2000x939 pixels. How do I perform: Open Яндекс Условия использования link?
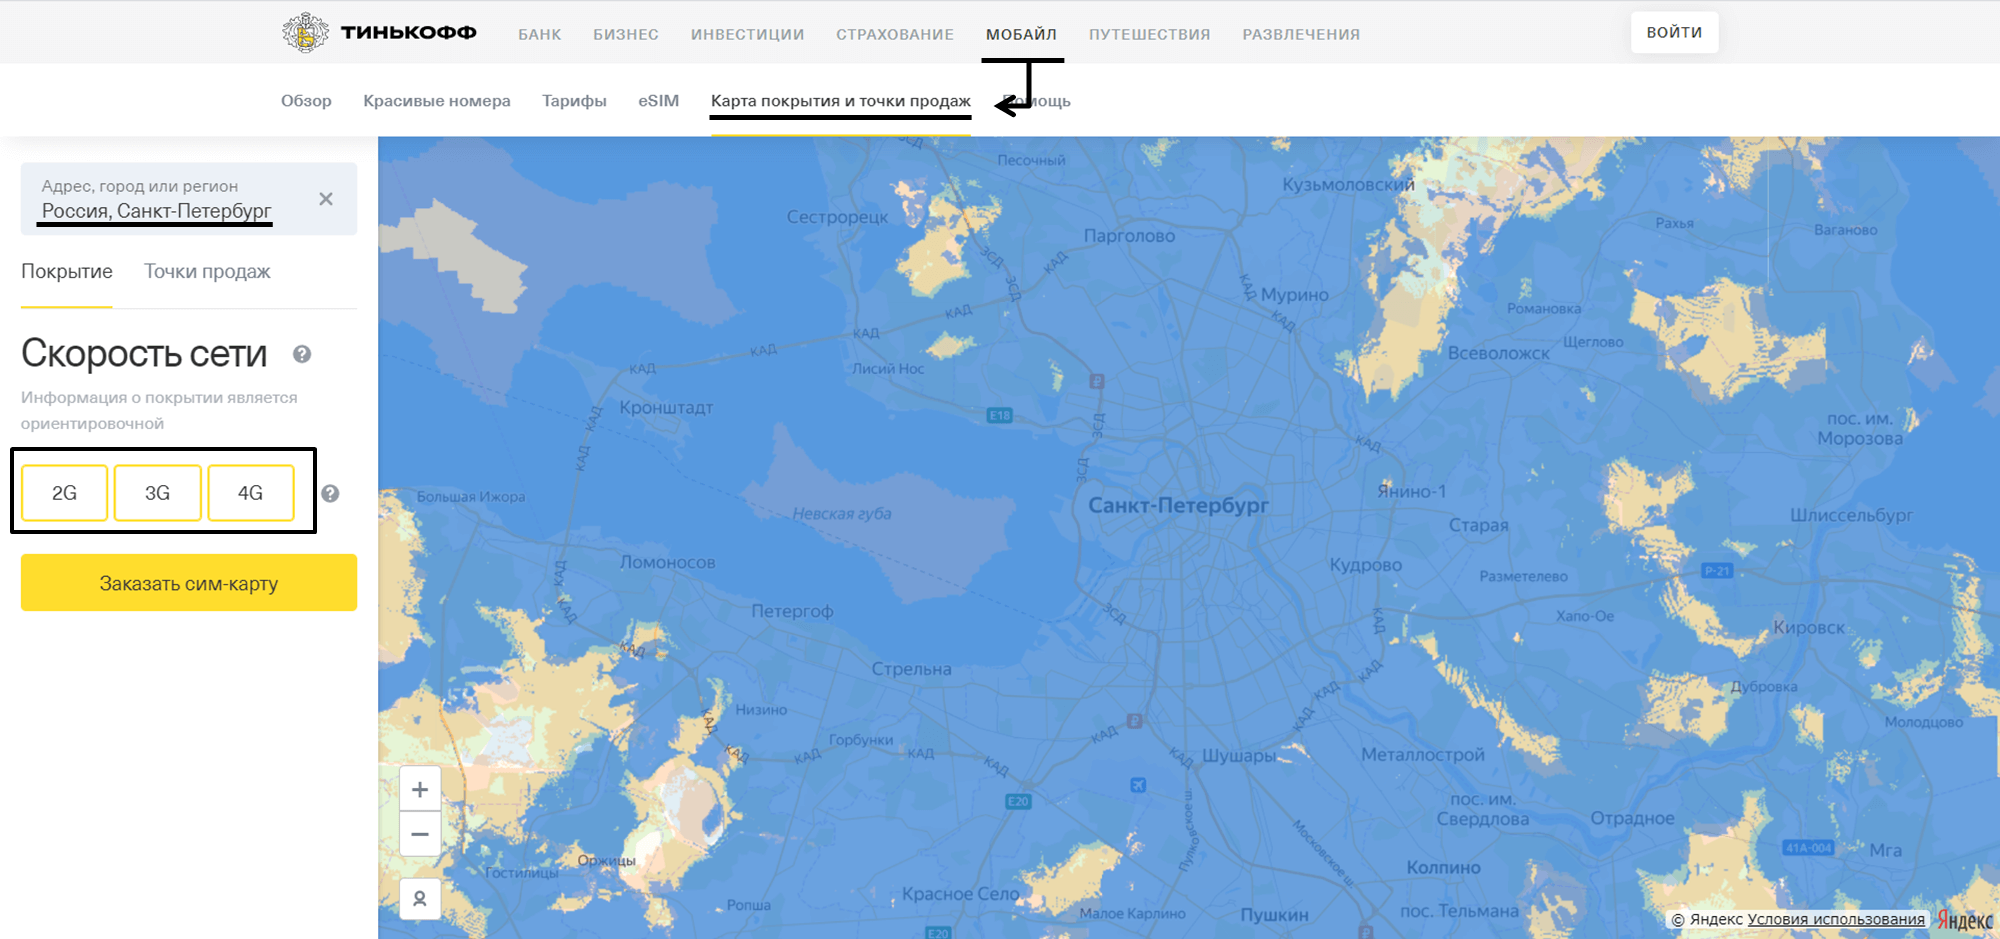tap(1836, 919)
